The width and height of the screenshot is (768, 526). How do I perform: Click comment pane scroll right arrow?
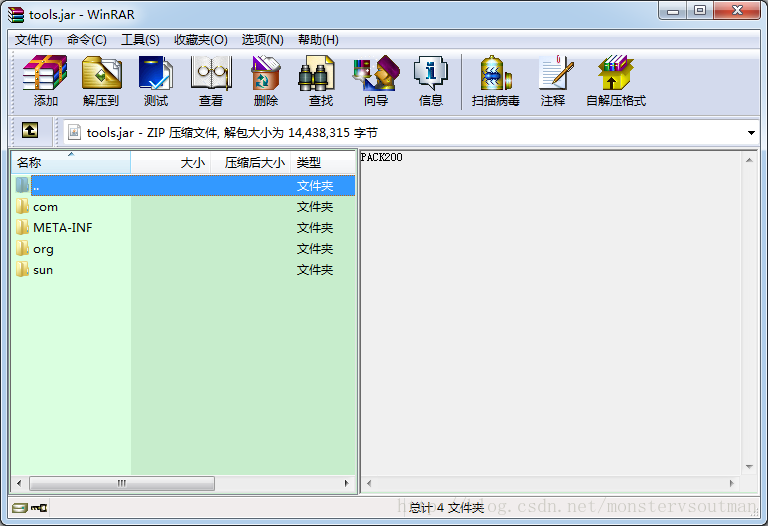tap(732, 483)
